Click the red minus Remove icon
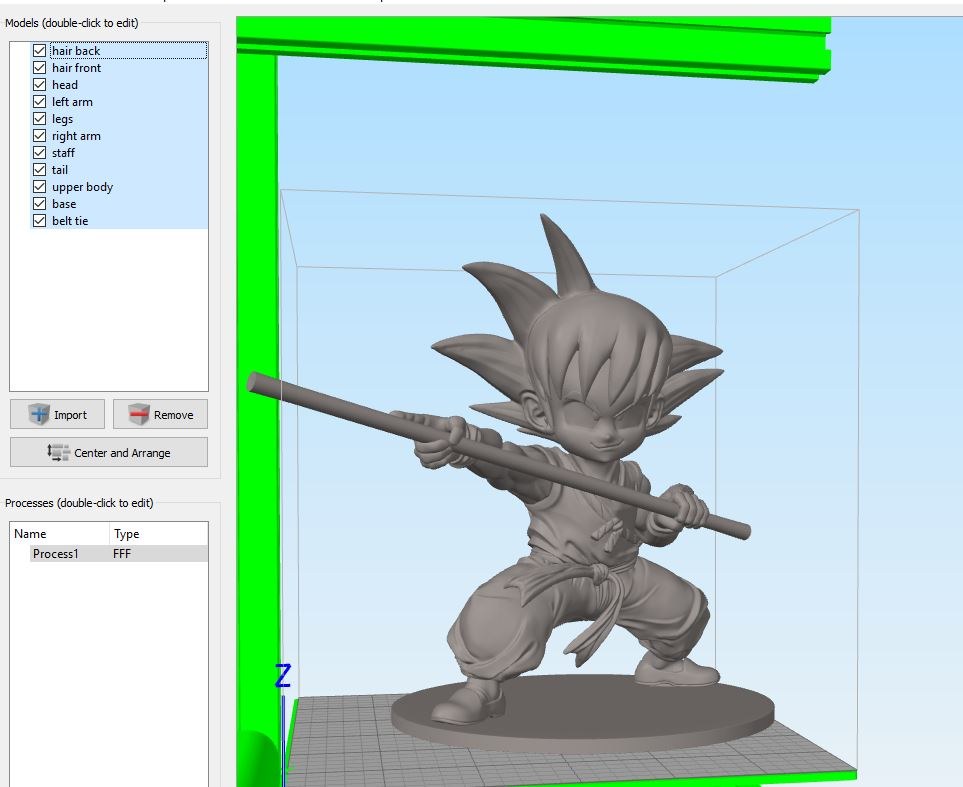Viewport: 963px width, 787px height. tap(139, 414)
